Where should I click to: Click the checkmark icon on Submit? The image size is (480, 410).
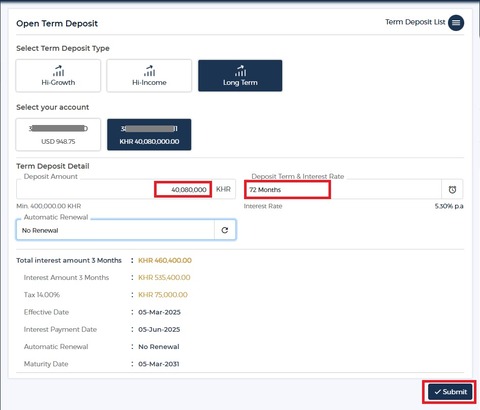pyautogui.click(x=438, y=392)
